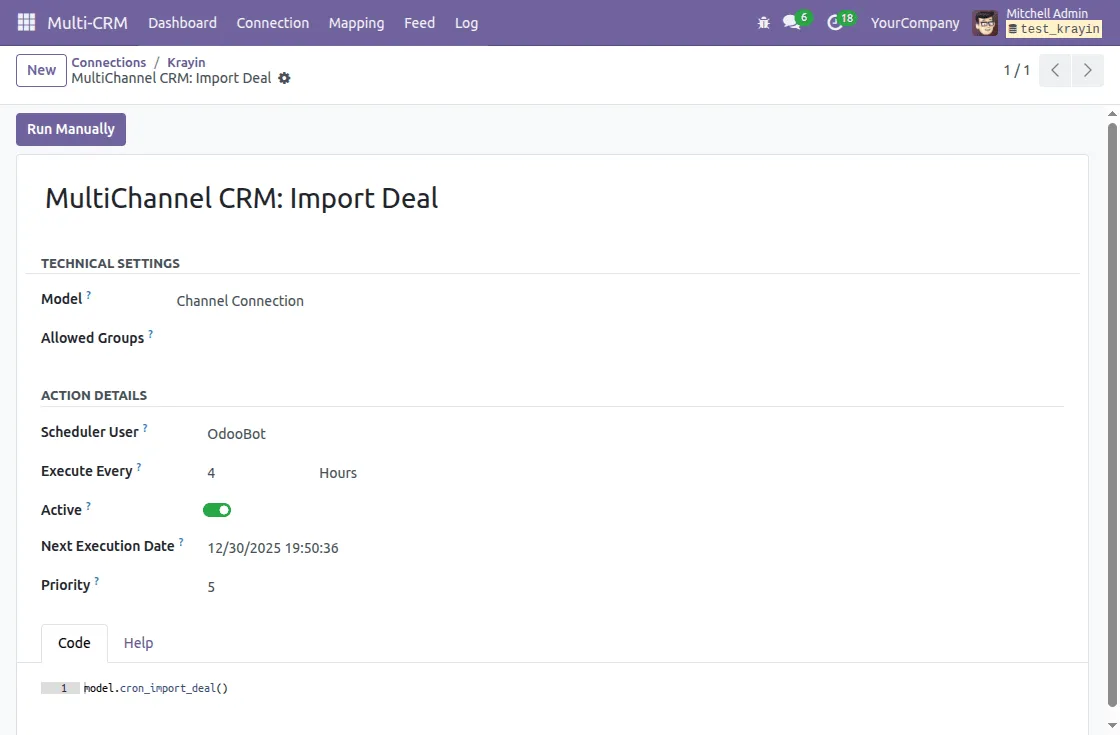Click the test_krayin database badge
1120x735 pixels.
[x=1053, y=29]
